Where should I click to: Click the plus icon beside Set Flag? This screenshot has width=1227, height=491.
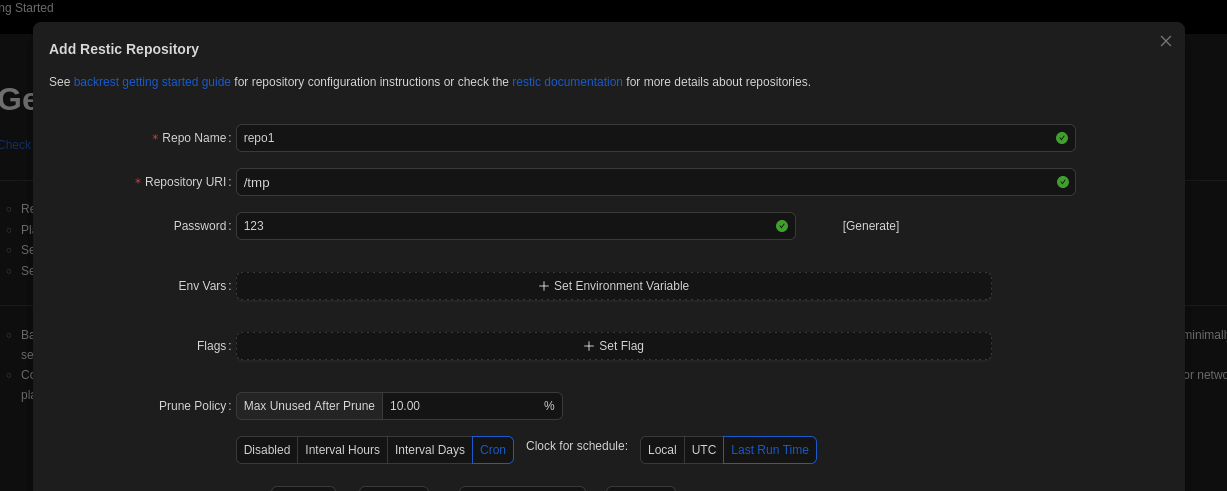[x=589, y=346]
